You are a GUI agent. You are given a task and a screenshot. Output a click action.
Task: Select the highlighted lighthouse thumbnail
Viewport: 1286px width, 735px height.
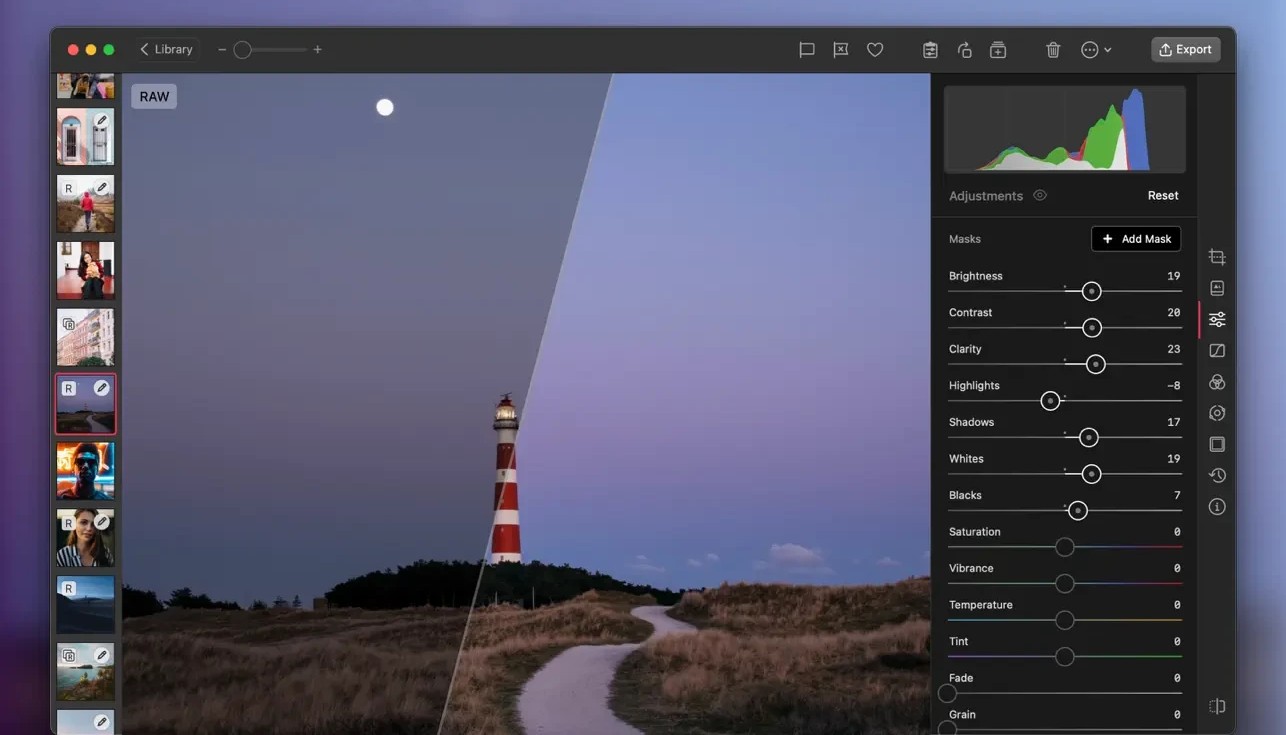[x=86, y=404]
